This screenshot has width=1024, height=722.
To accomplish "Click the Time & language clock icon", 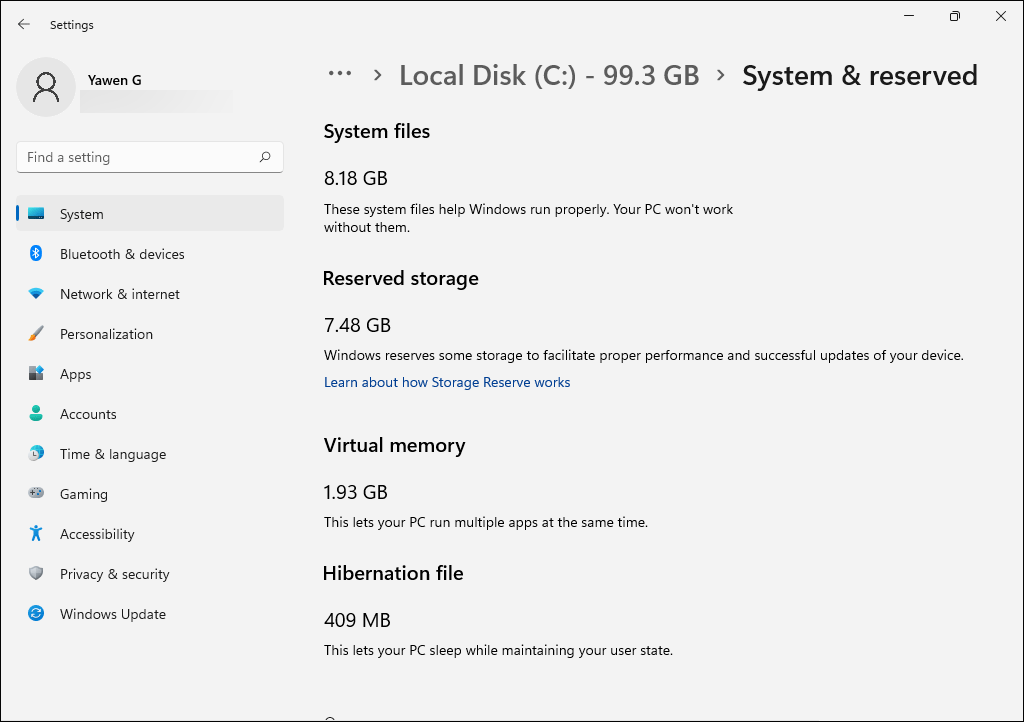I will click(x=36, y=453).
